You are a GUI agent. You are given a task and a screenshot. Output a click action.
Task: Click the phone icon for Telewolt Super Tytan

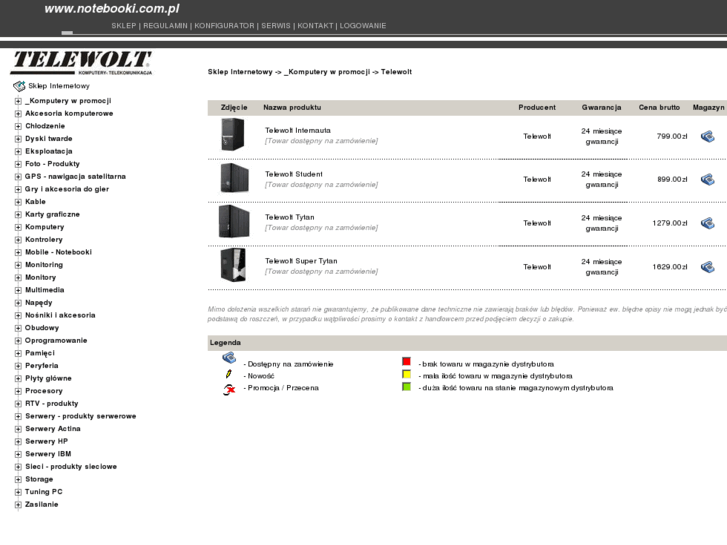coord(708,267)
